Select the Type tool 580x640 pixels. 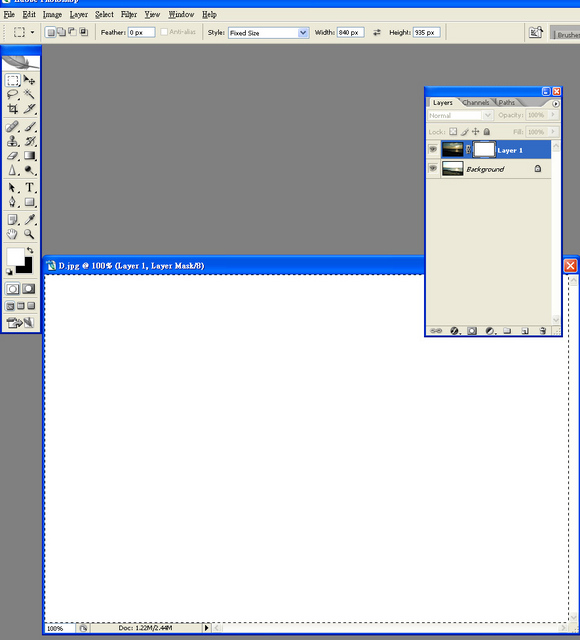pos(29,187)
